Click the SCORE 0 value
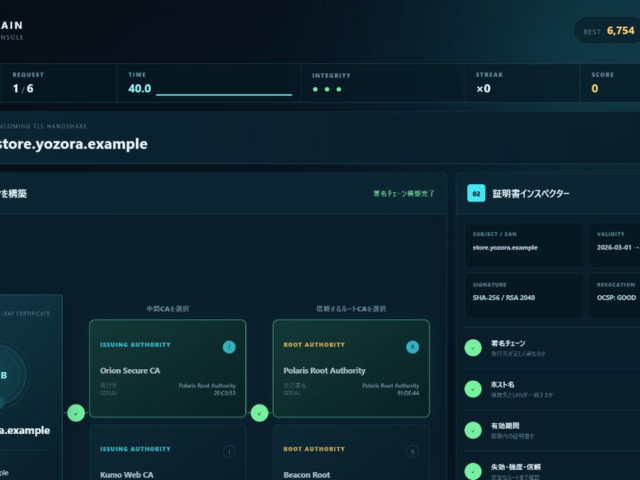Viewport: 640px width, 480px height. point(595,89)
